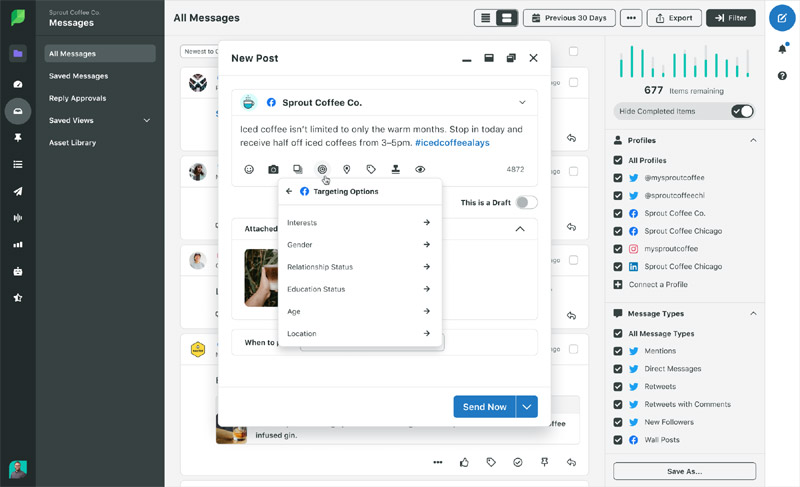The image size is (800, 487).
Task: Open the Gender targeting option
Action: tap(359, 245)
